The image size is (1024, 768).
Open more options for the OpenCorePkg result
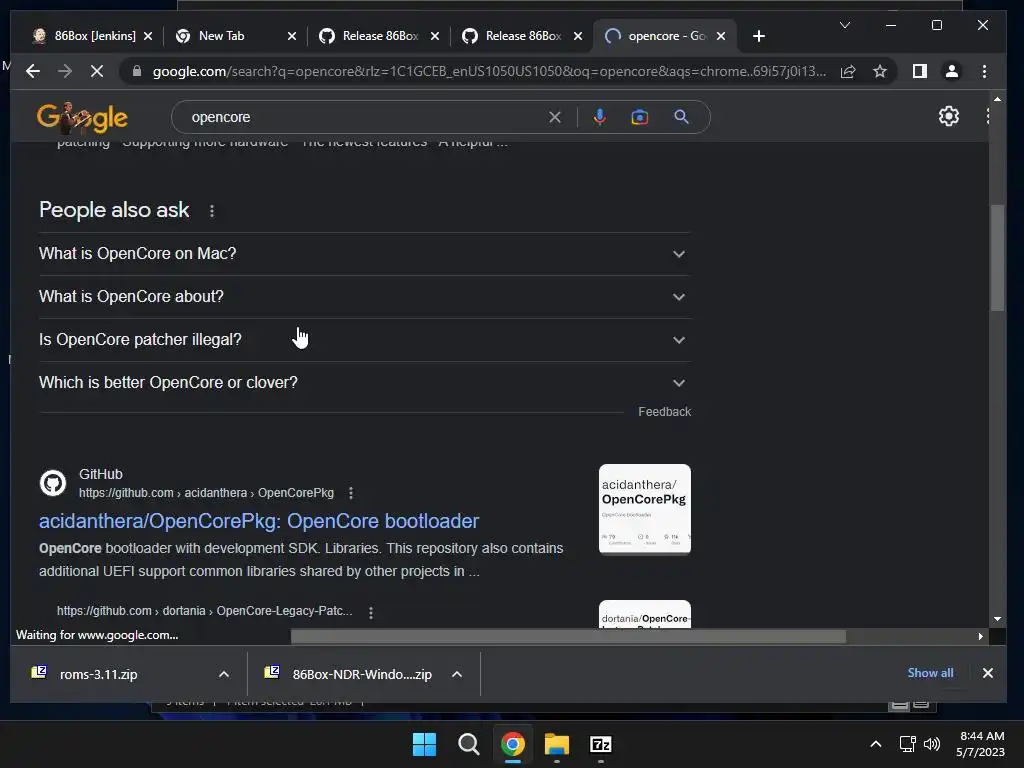point(351,493)
